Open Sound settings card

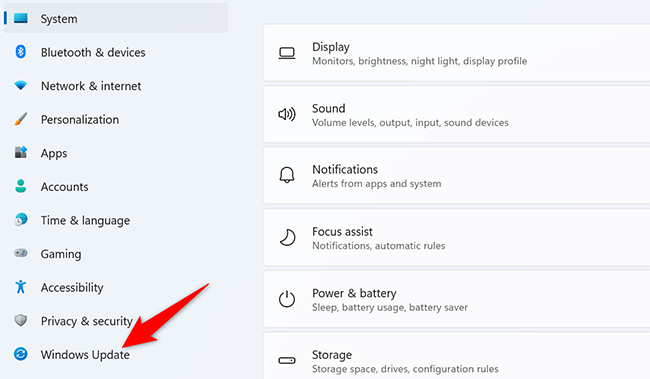pyautogui.click(x=456, y=114)
